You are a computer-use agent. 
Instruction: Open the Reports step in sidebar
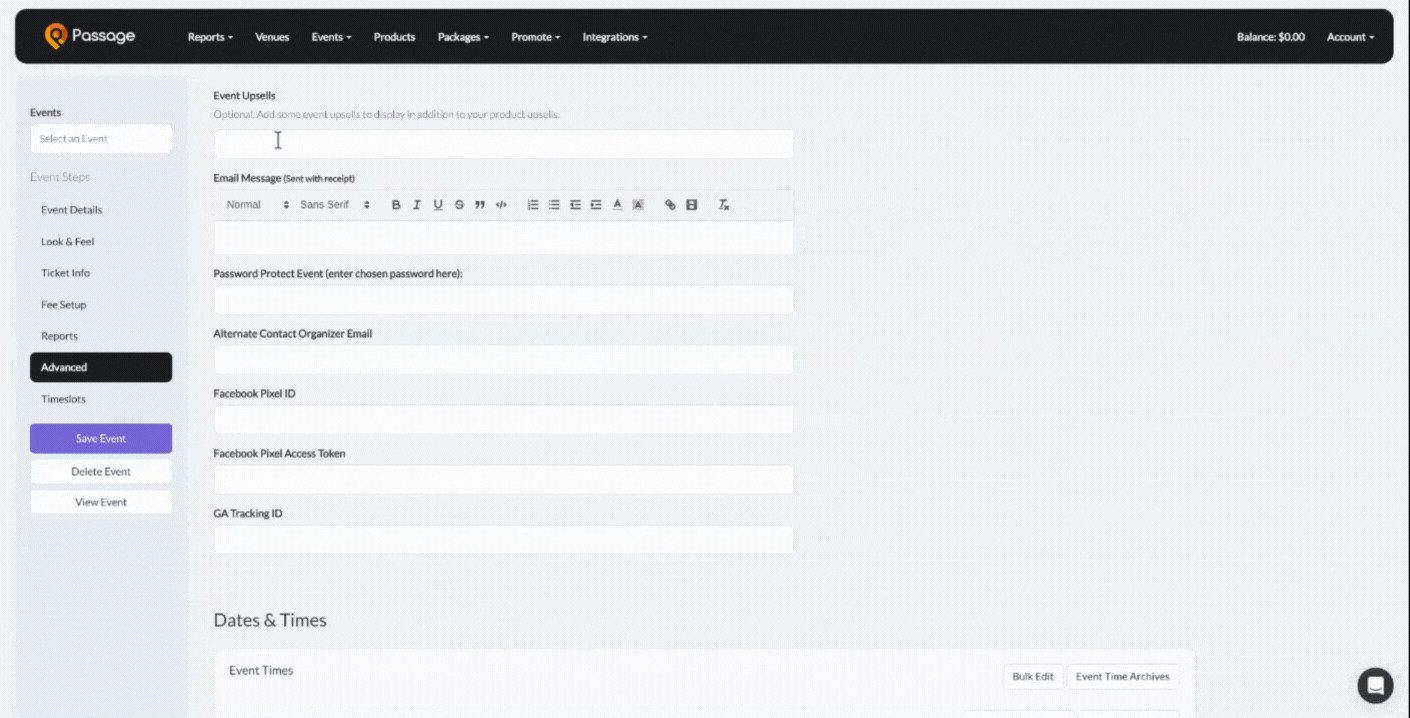pos(101,336)
